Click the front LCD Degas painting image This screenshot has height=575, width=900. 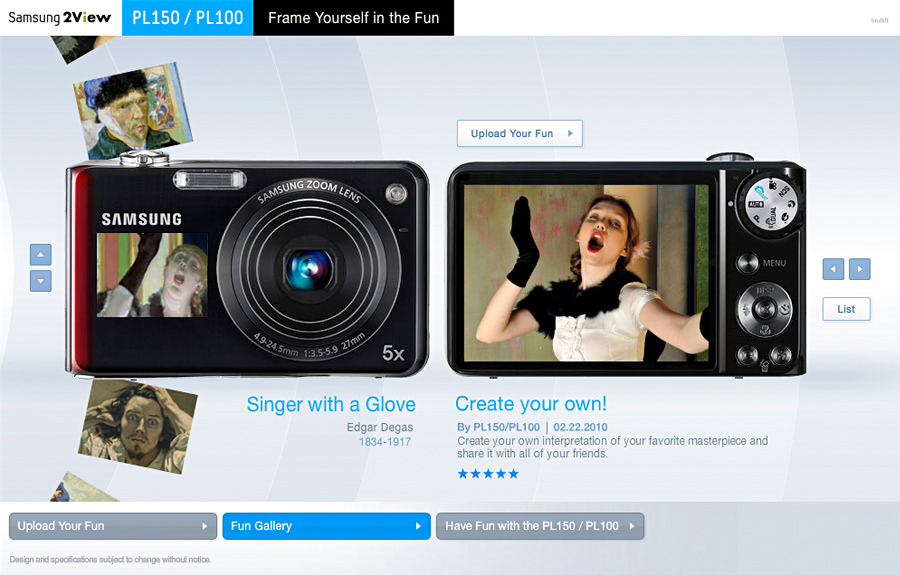152,275
